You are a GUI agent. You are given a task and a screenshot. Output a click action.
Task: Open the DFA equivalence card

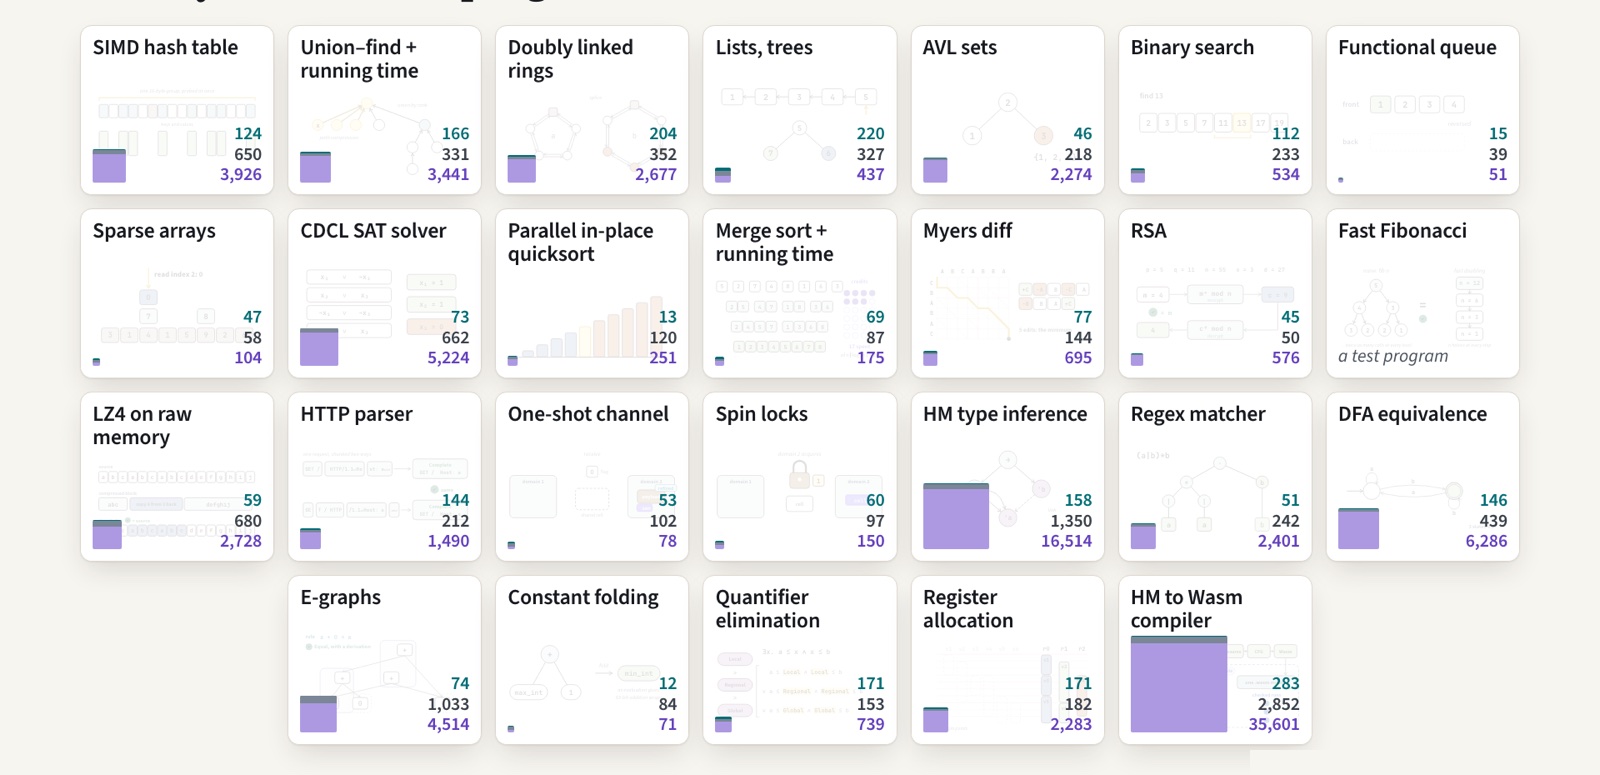click(x=1422, y=477)
